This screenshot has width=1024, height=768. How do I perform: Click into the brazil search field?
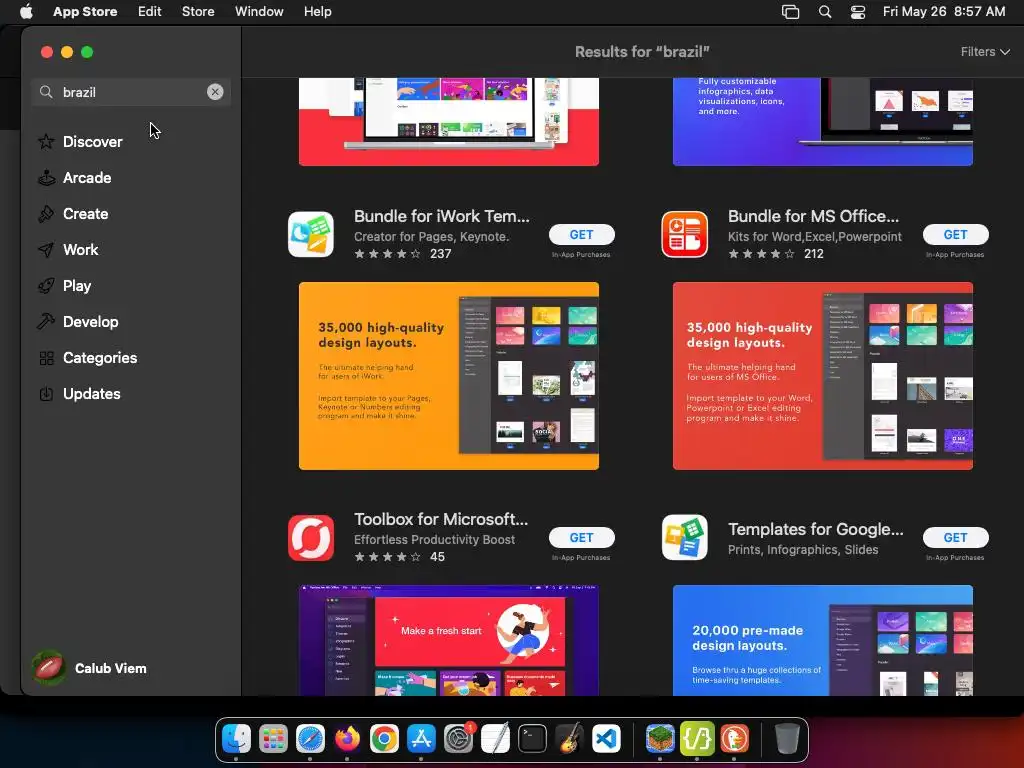tap(131, 92)
